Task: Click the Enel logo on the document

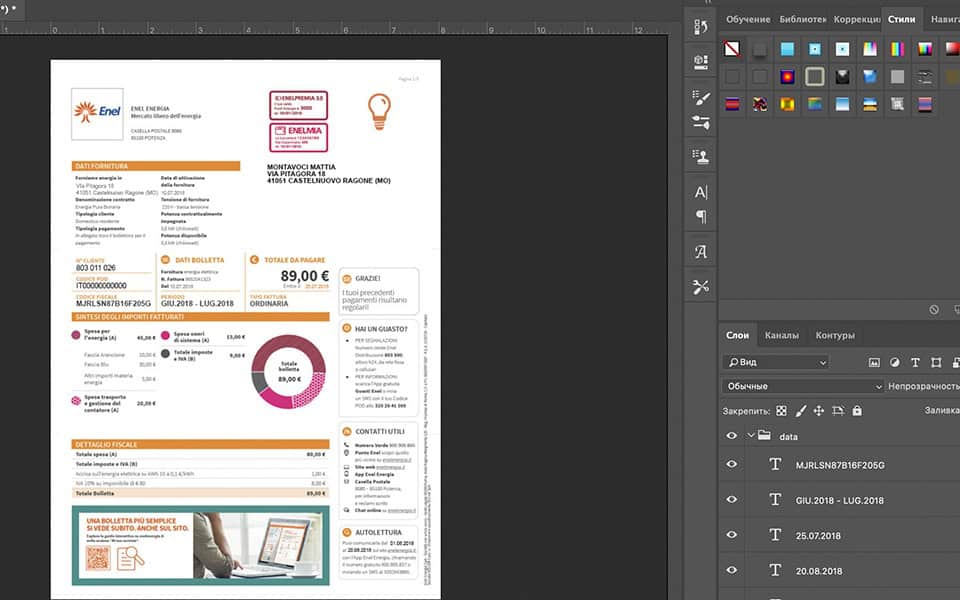Action: [x=97, y=113]
